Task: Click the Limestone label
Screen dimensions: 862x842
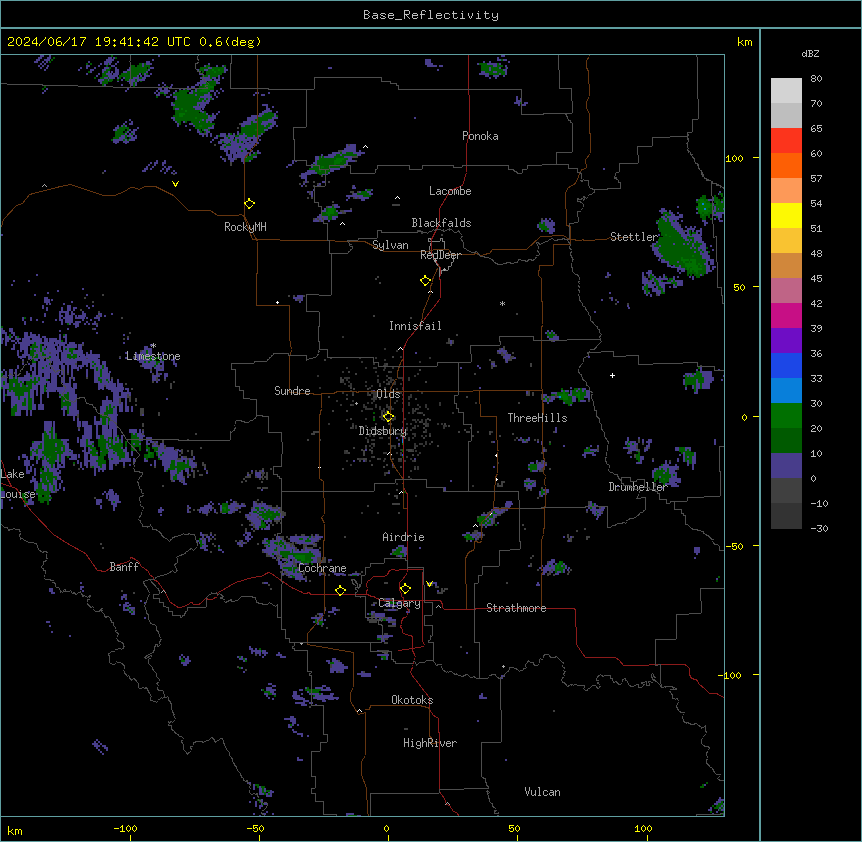Action: click(153, 356)
